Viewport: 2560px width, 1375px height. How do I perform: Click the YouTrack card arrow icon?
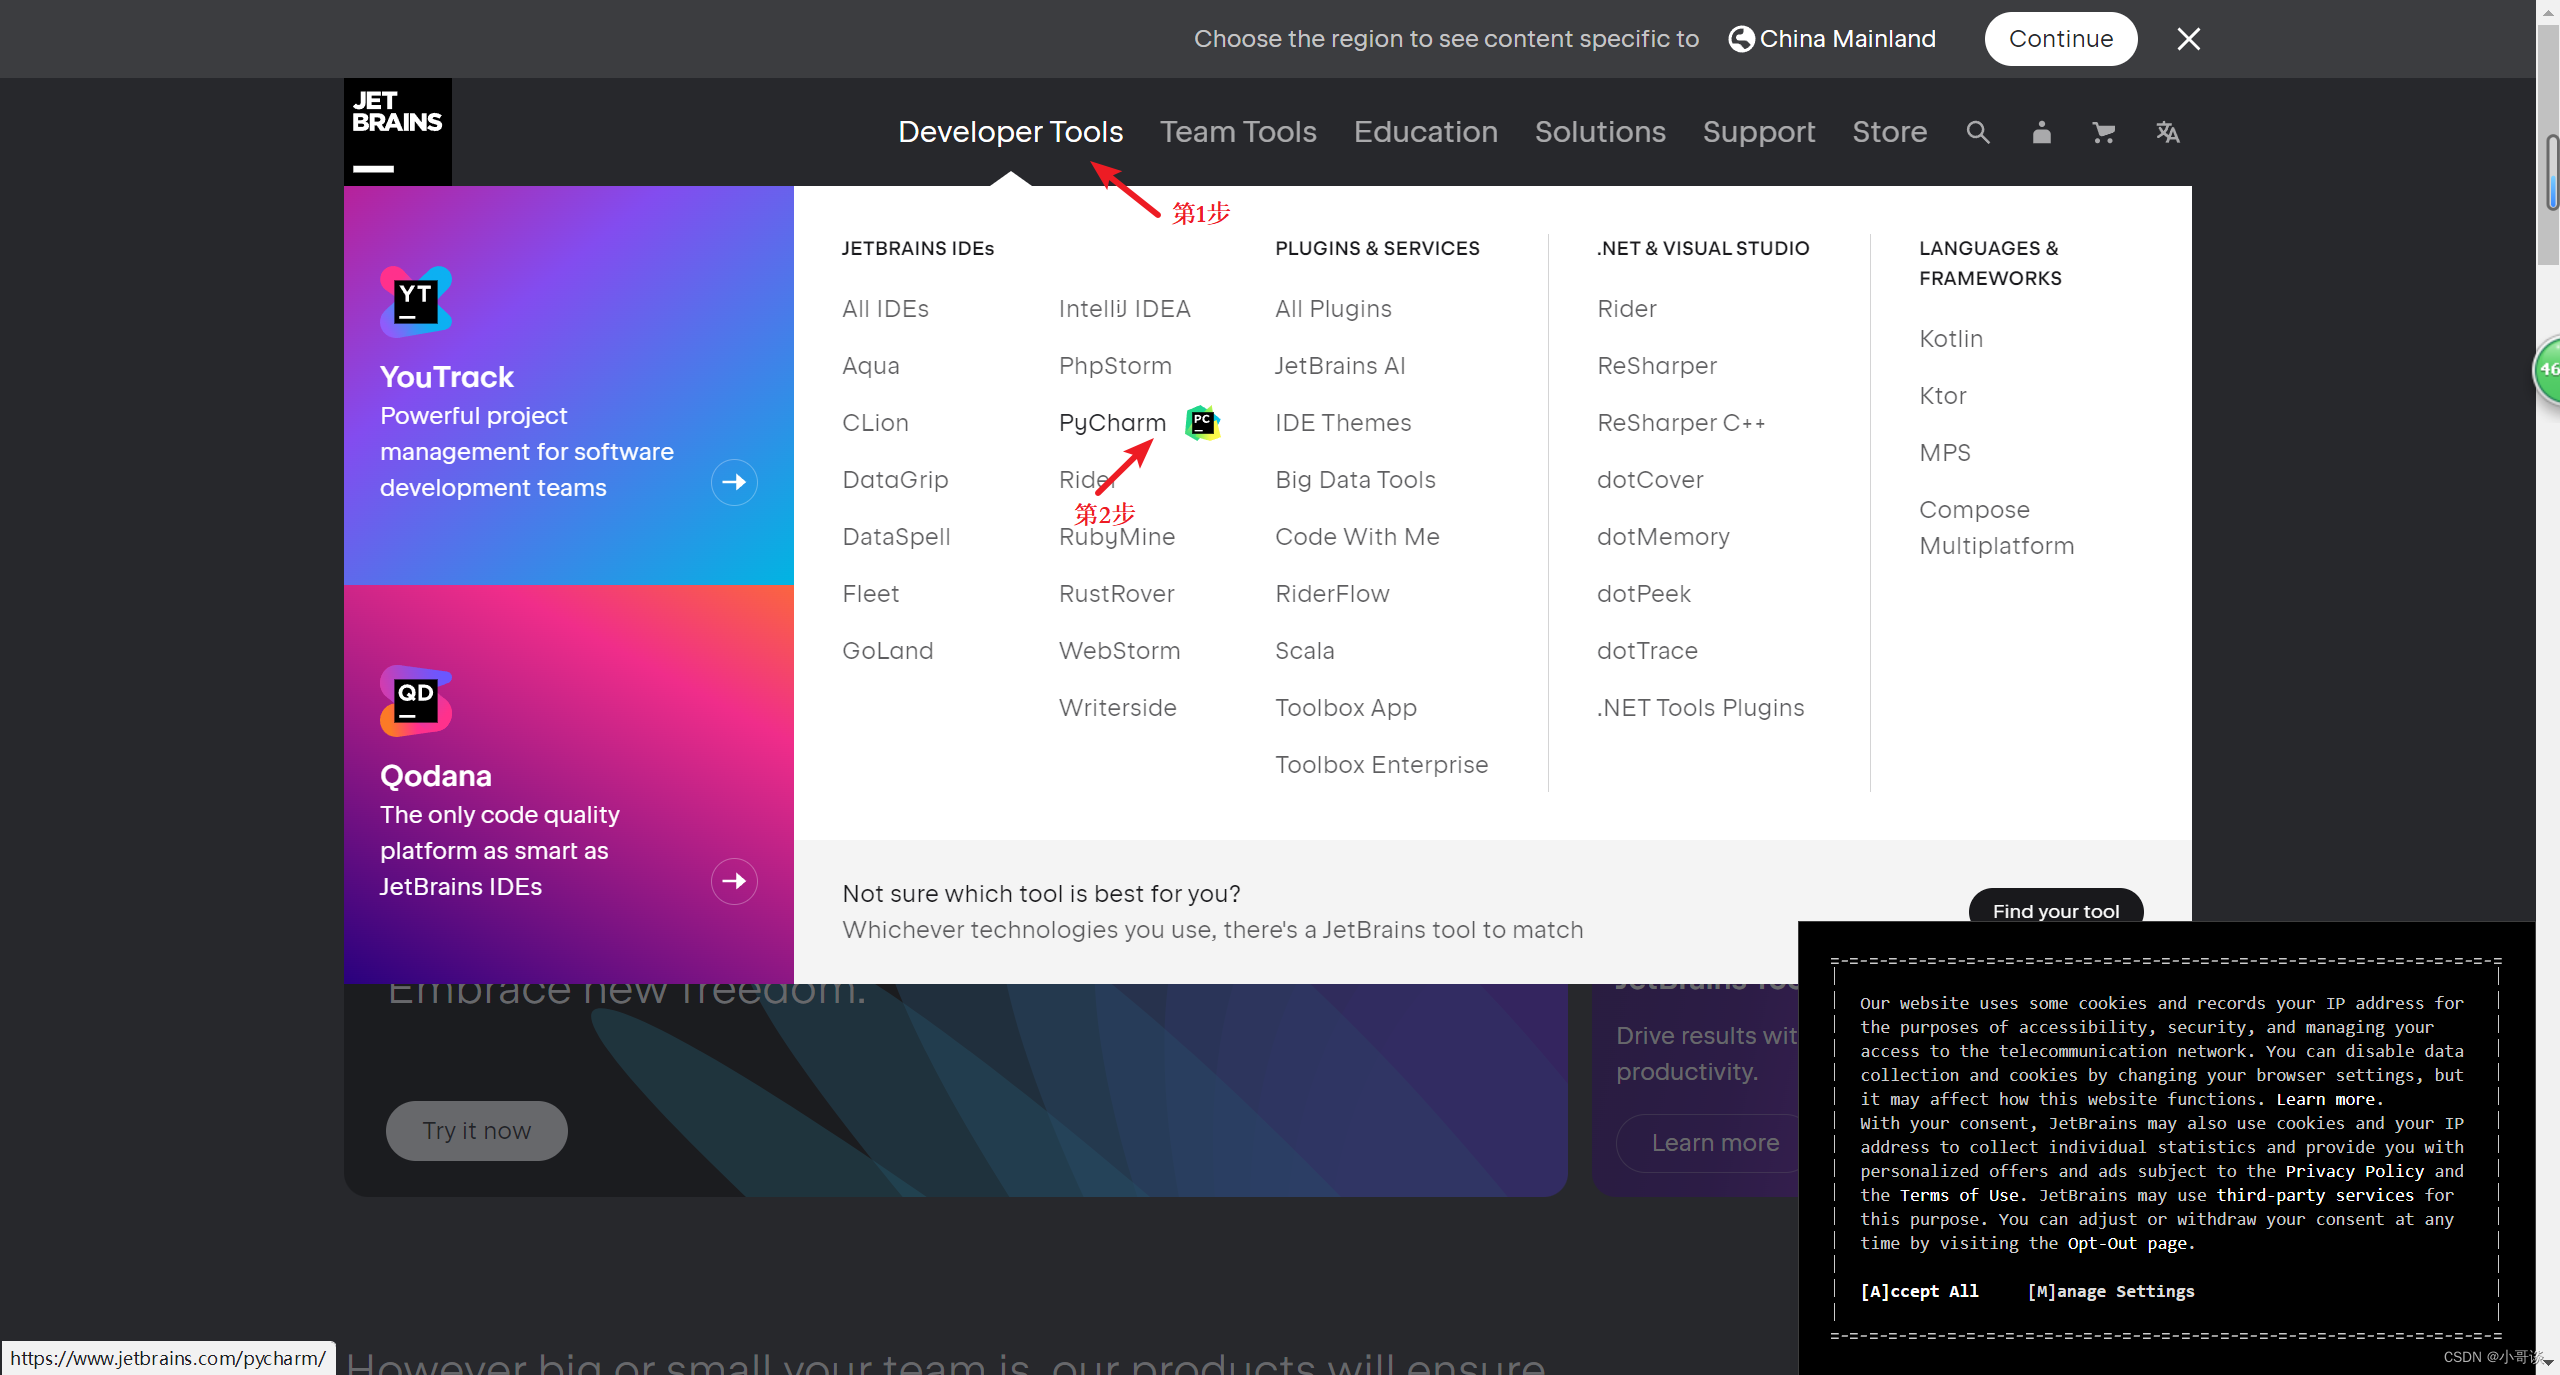pos(734,482)
